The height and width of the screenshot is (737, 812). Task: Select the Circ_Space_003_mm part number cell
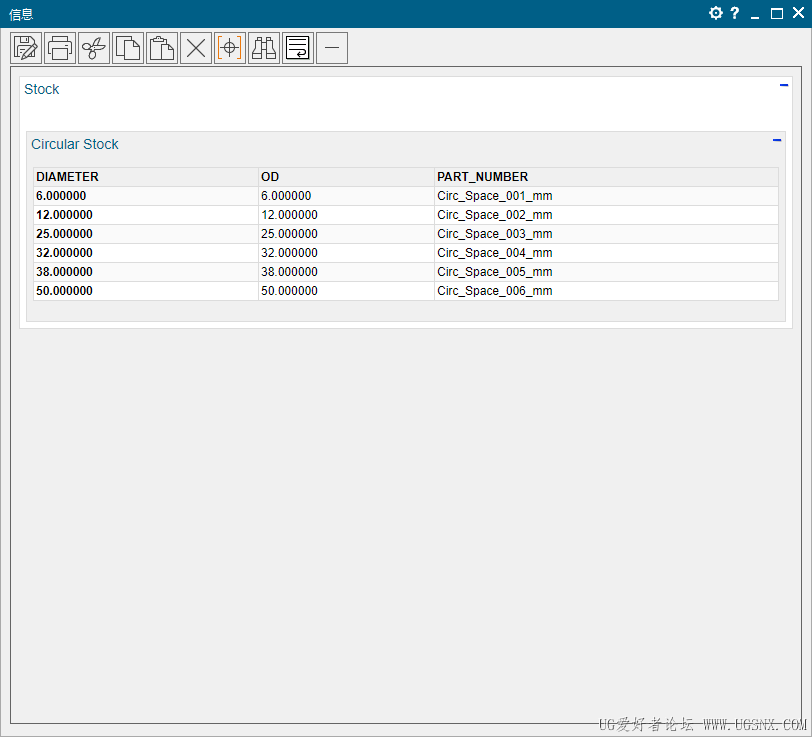click(494, 234)
